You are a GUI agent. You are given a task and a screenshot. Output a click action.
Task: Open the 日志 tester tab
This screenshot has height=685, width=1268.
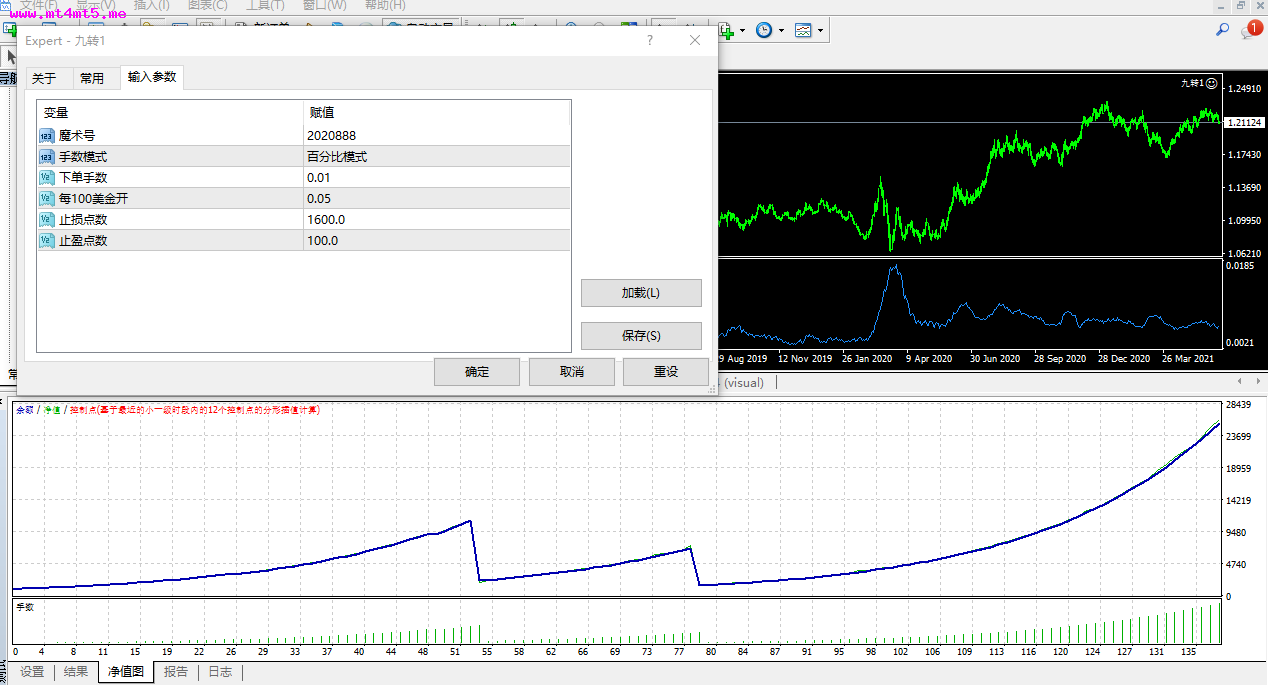click(x=220, y=672)
